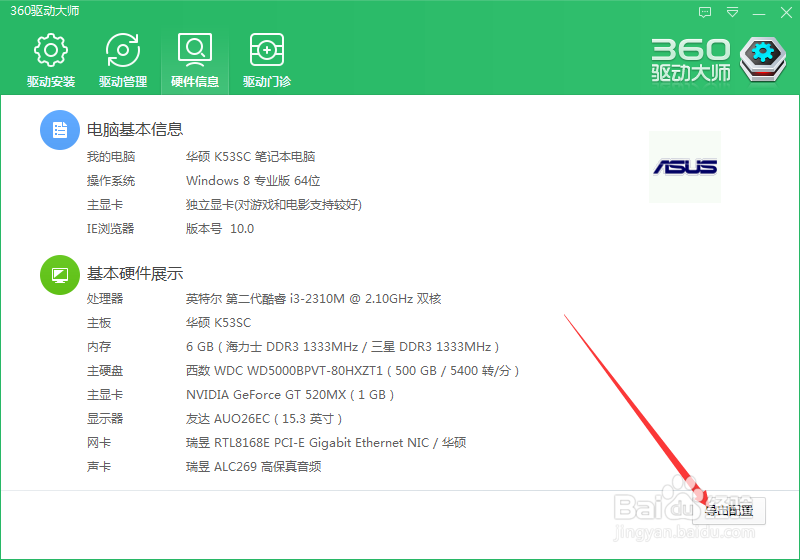Click the memory value 6 GB DDR3 1333MHz
The image size is (800, 560).
(x=342, y=347)
